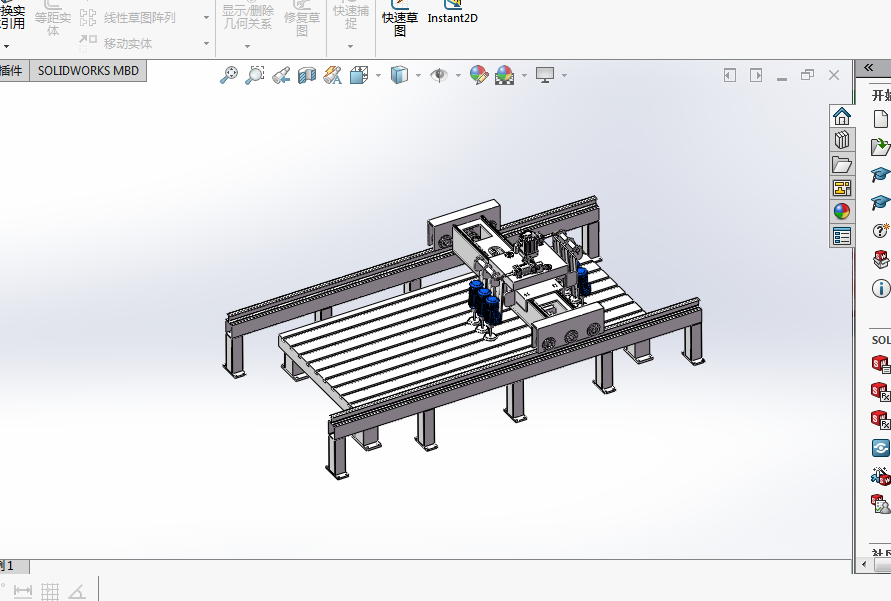The height and width of the screenshot is (601, 891).
Task: Click Smart Dimension icon in bottom toolbar
Action: click(23, 591)
